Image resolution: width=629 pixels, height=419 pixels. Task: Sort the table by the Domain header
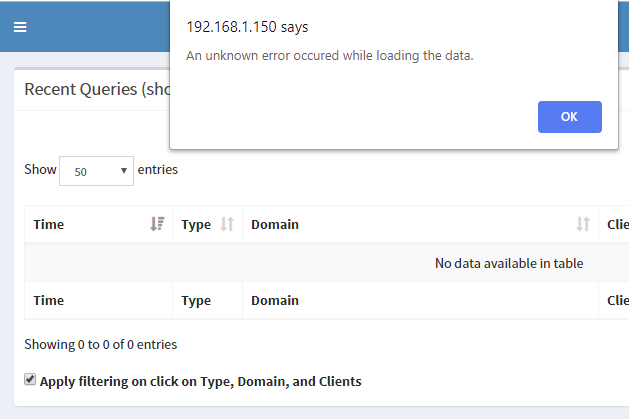tap(275, 225)
